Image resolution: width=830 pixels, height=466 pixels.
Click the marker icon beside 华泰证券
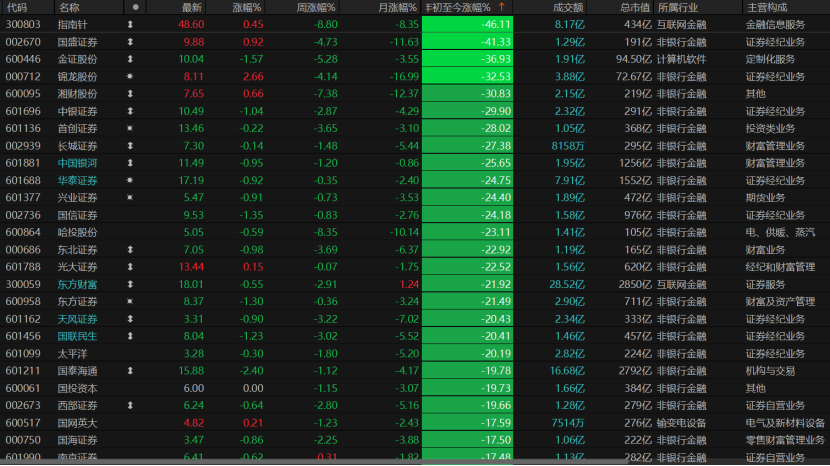[130, 180]
